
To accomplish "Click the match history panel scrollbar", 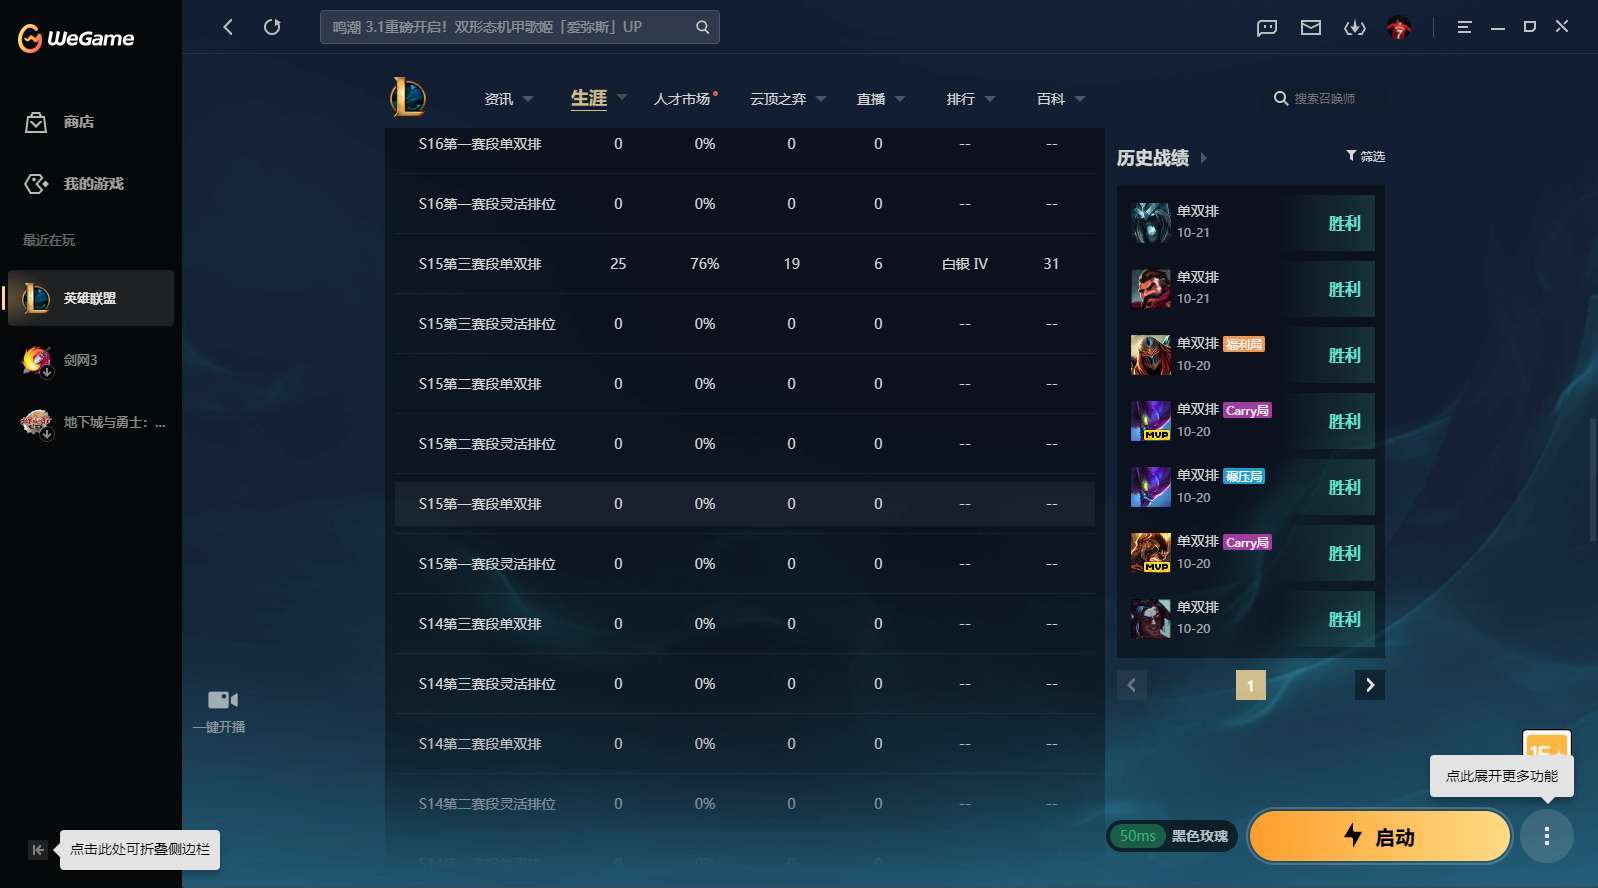I will (x=1593, y=480).
